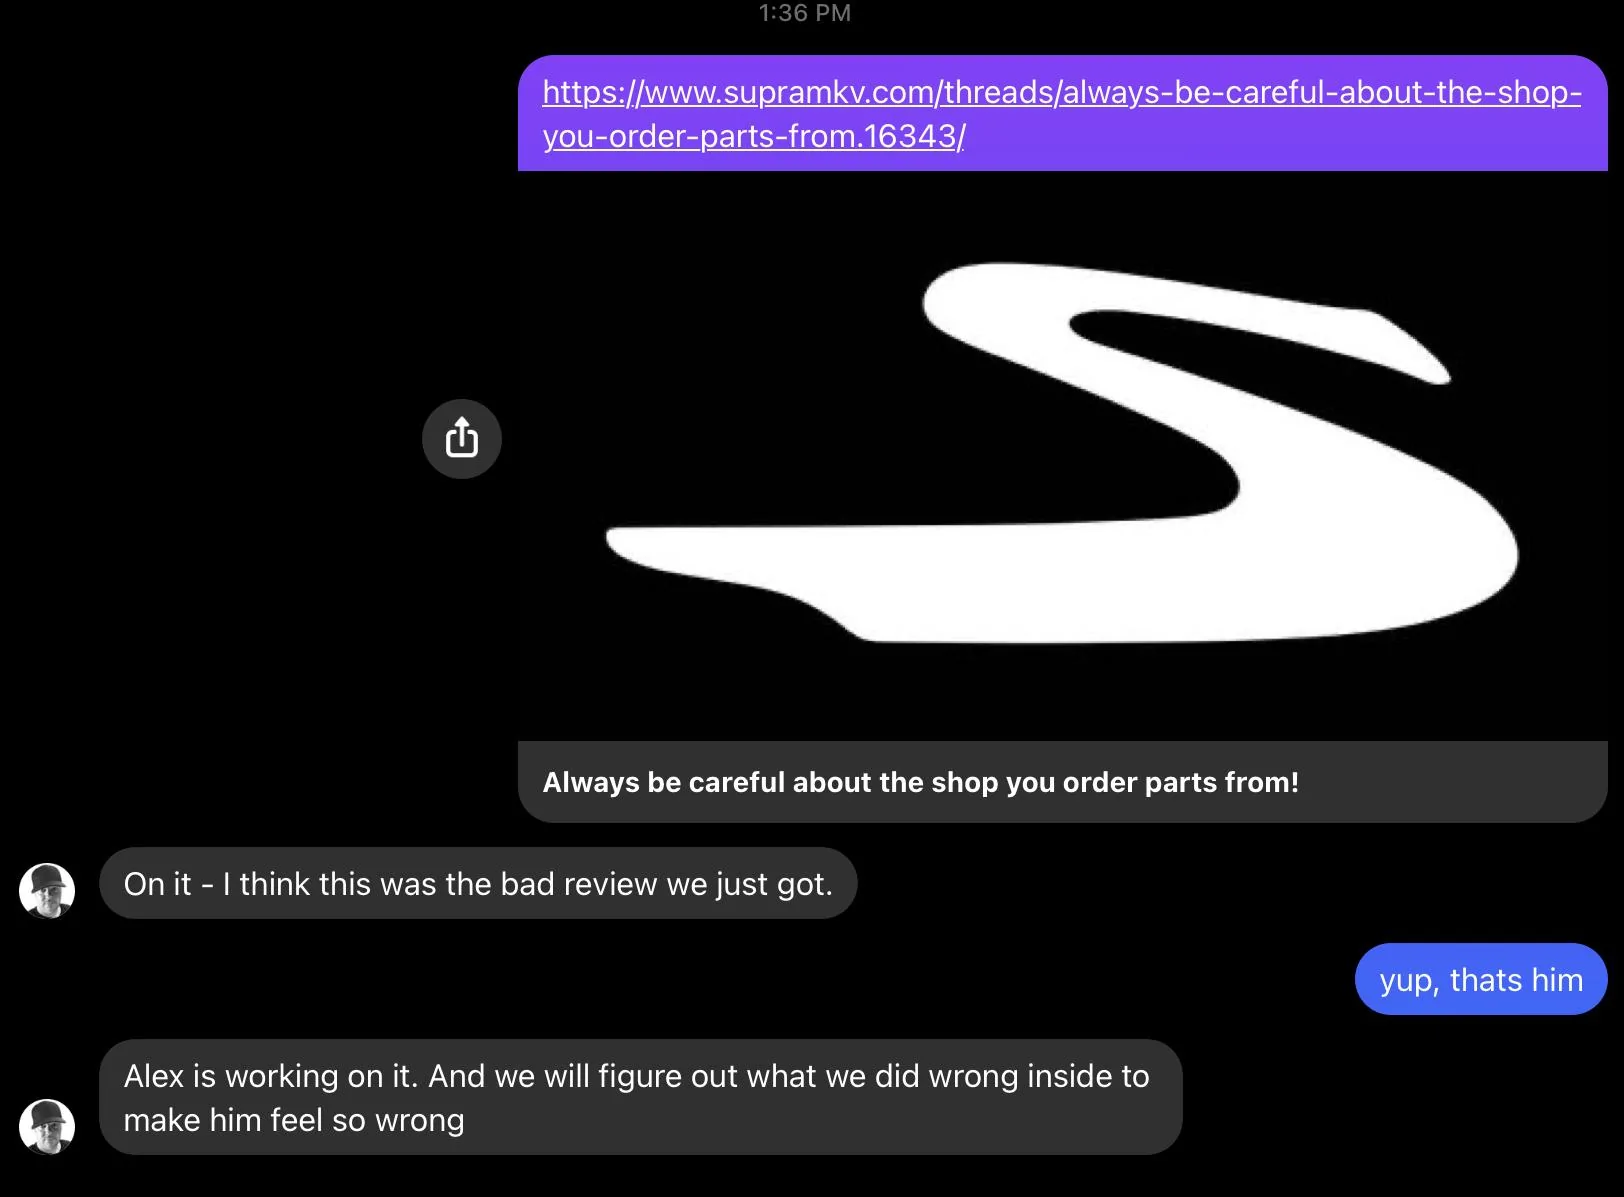1624x1197 pixels.
Task: Open the link preview image with the S logo
Action: click(1062, 456)
